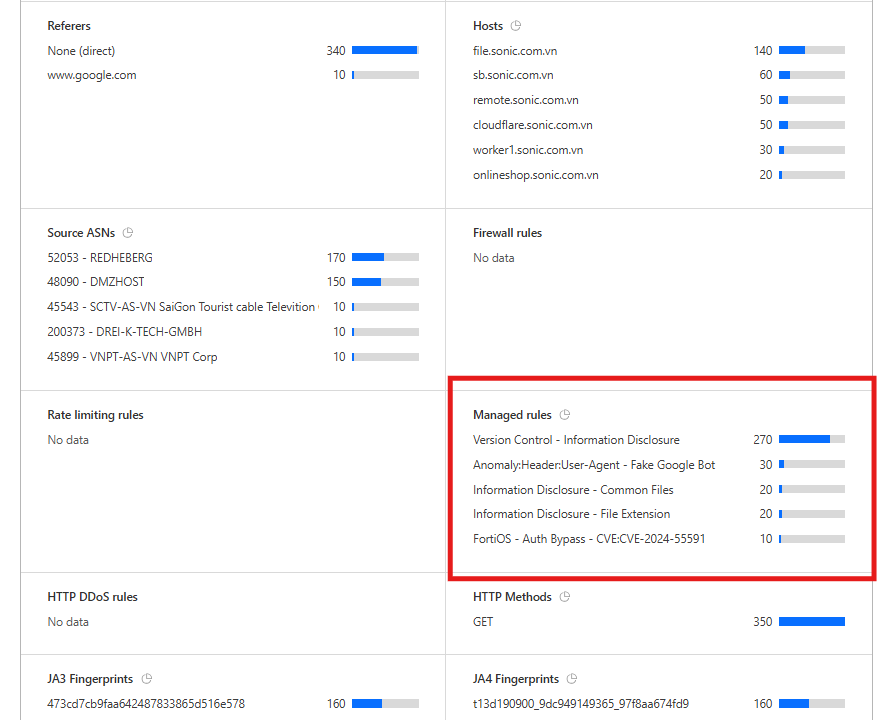881x720 pixels.
Task: Select the 45899 - VNPT-AS-VN VNPT Corp entry
Action: [132, 357]
